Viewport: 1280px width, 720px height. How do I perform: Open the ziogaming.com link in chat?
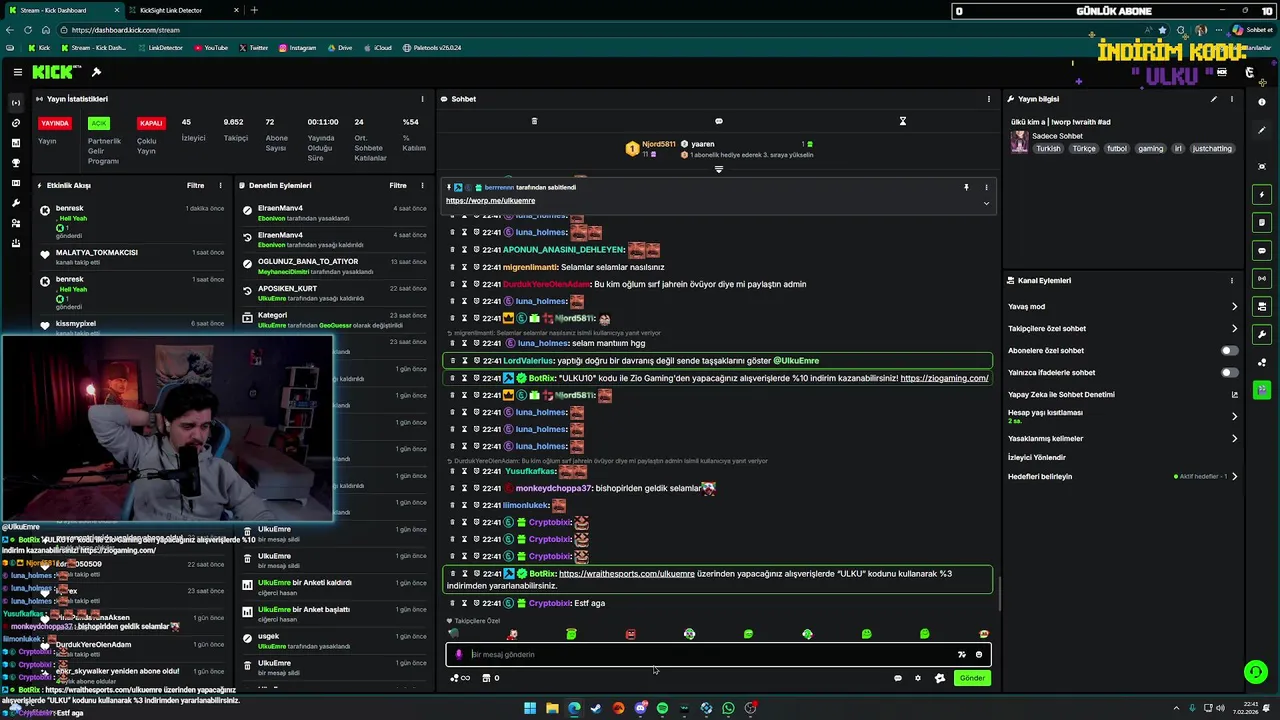[x=944, y=378]
